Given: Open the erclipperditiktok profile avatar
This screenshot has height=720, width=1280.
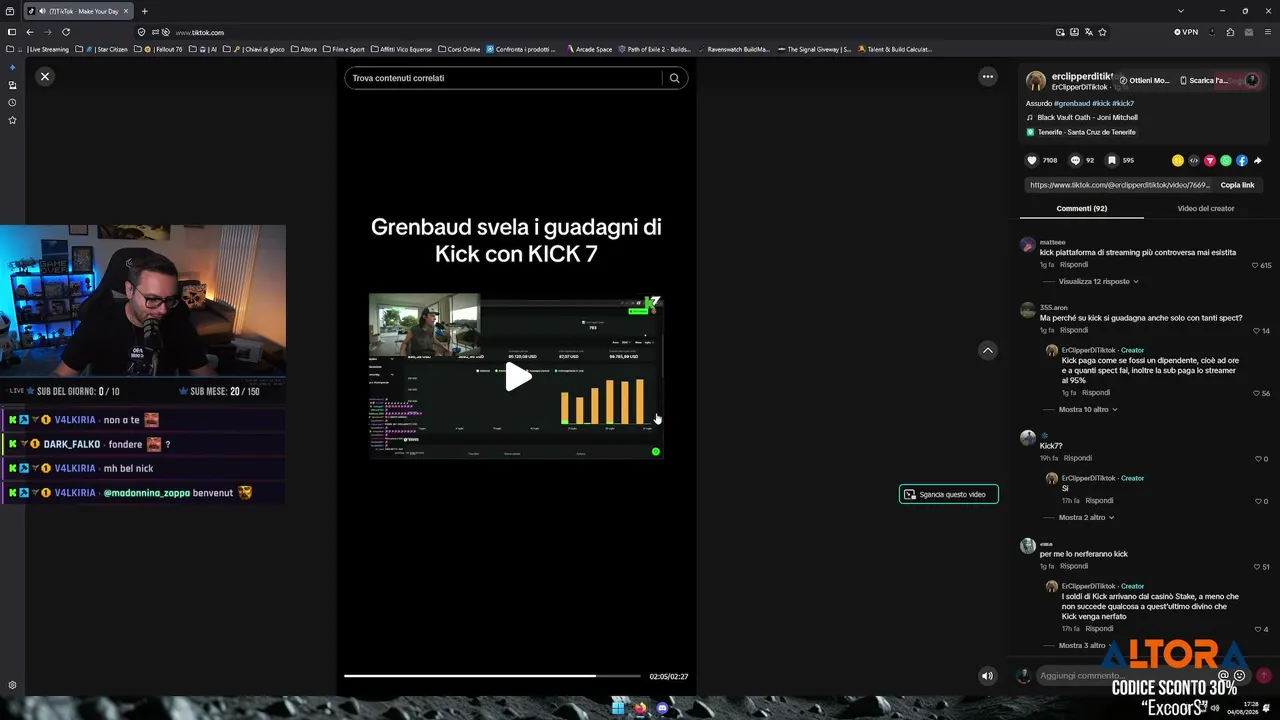Looking at the screenshot, I should click(x=1036, y=81).
